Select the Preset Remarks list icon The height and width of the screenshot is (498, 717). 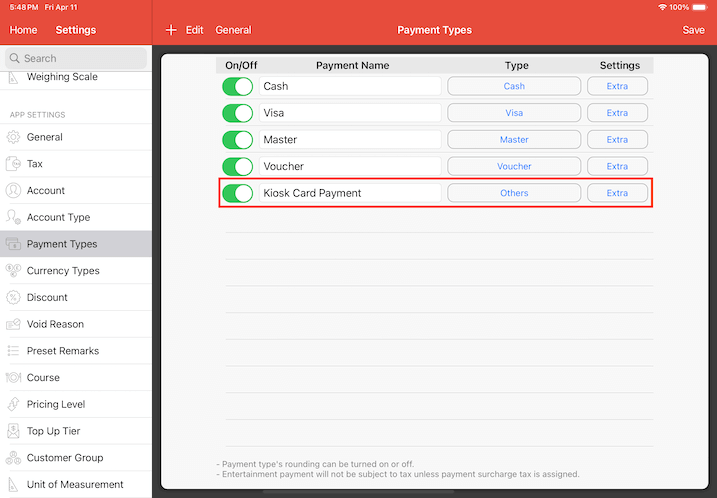coord(14,351)
